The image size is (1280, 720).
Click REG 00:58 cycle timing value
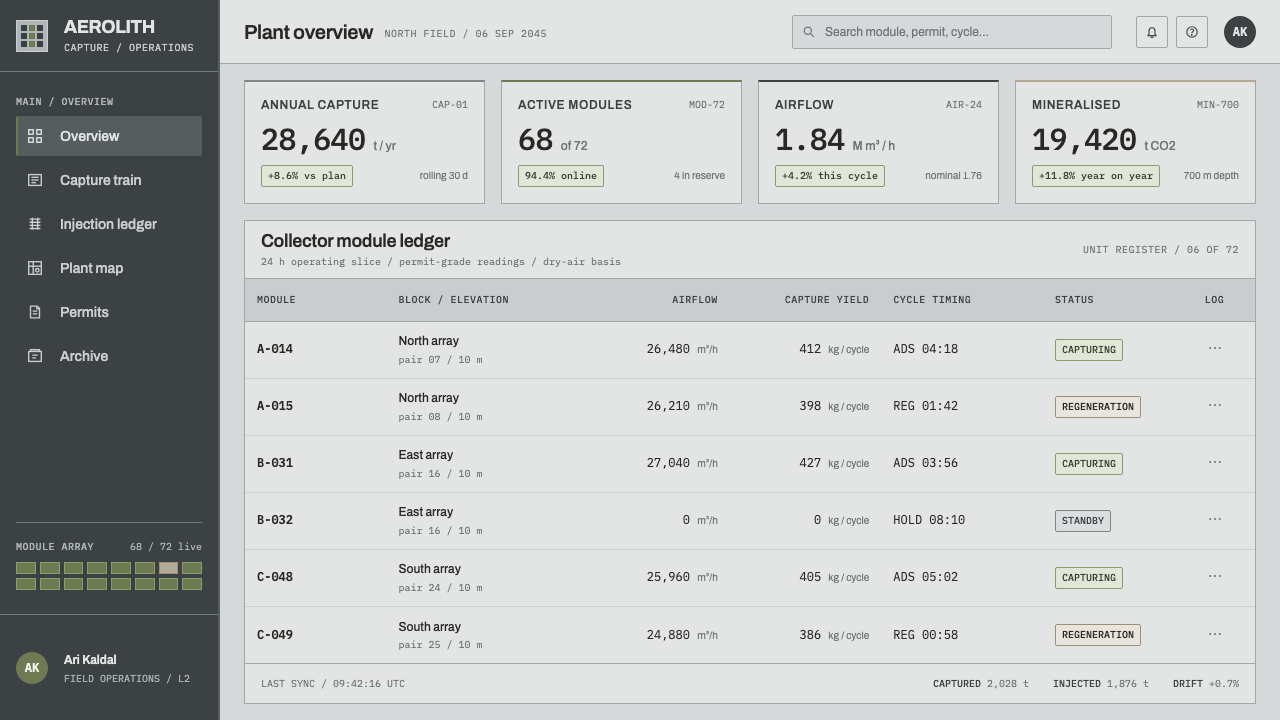[926, 635]
